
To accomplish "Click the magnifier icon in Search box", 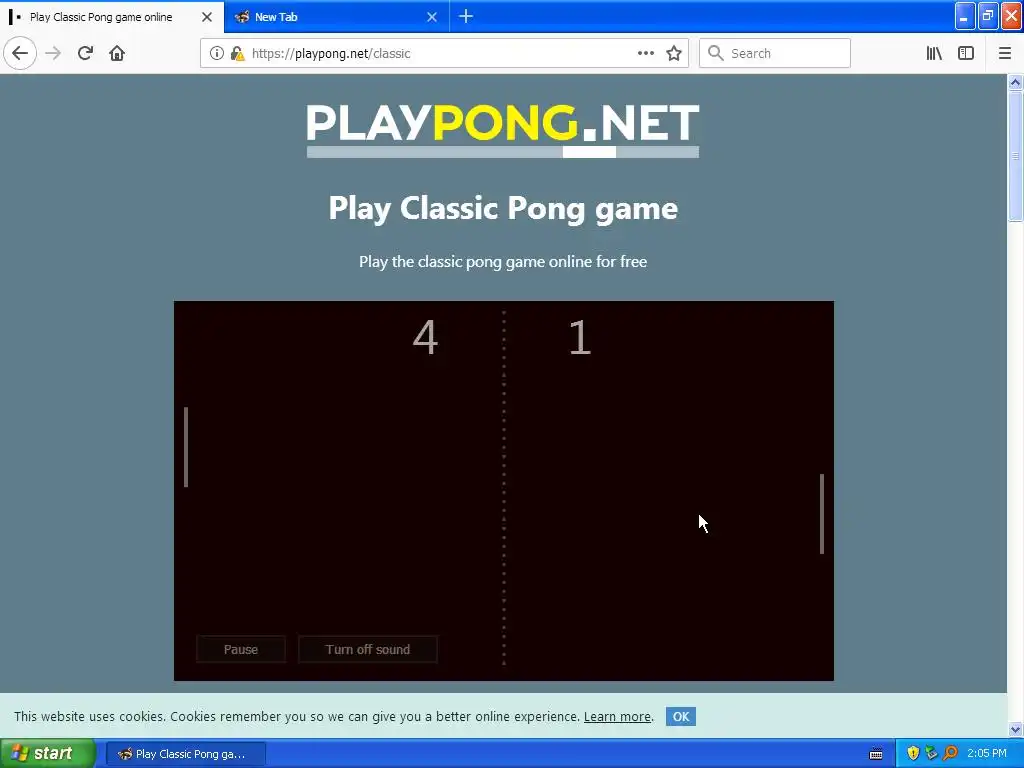I will click(x=716, y=53).
